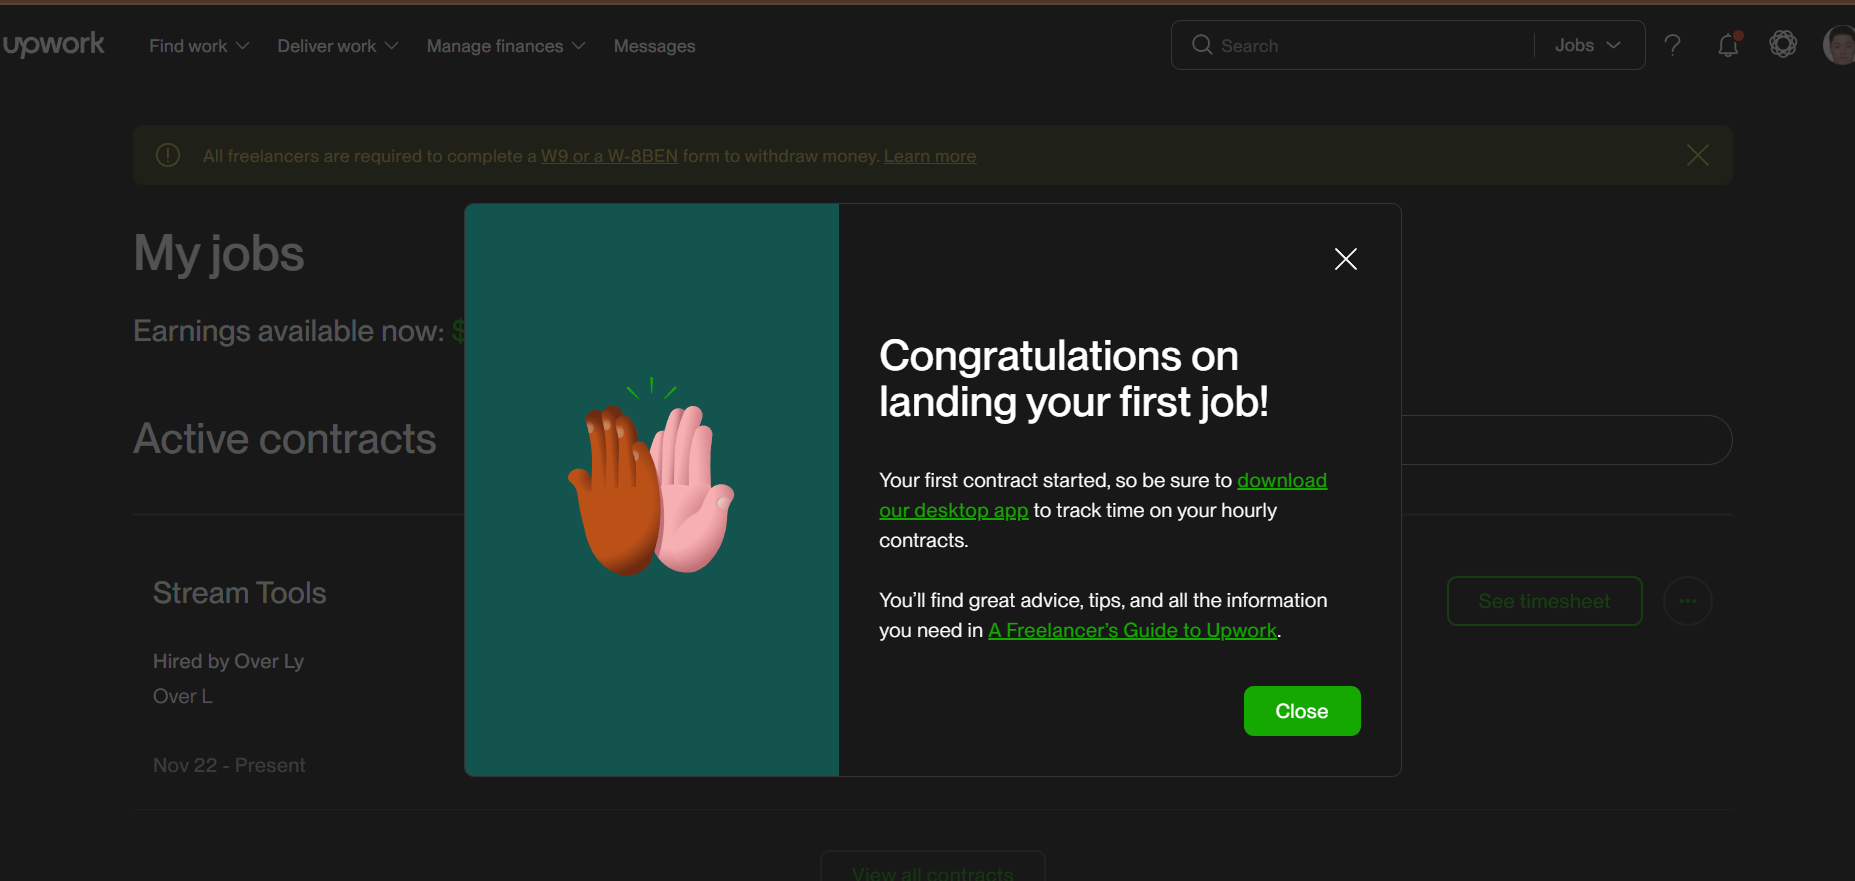Click the View all contracts button
The image size is (1855, 881).
tap(932, 866)
